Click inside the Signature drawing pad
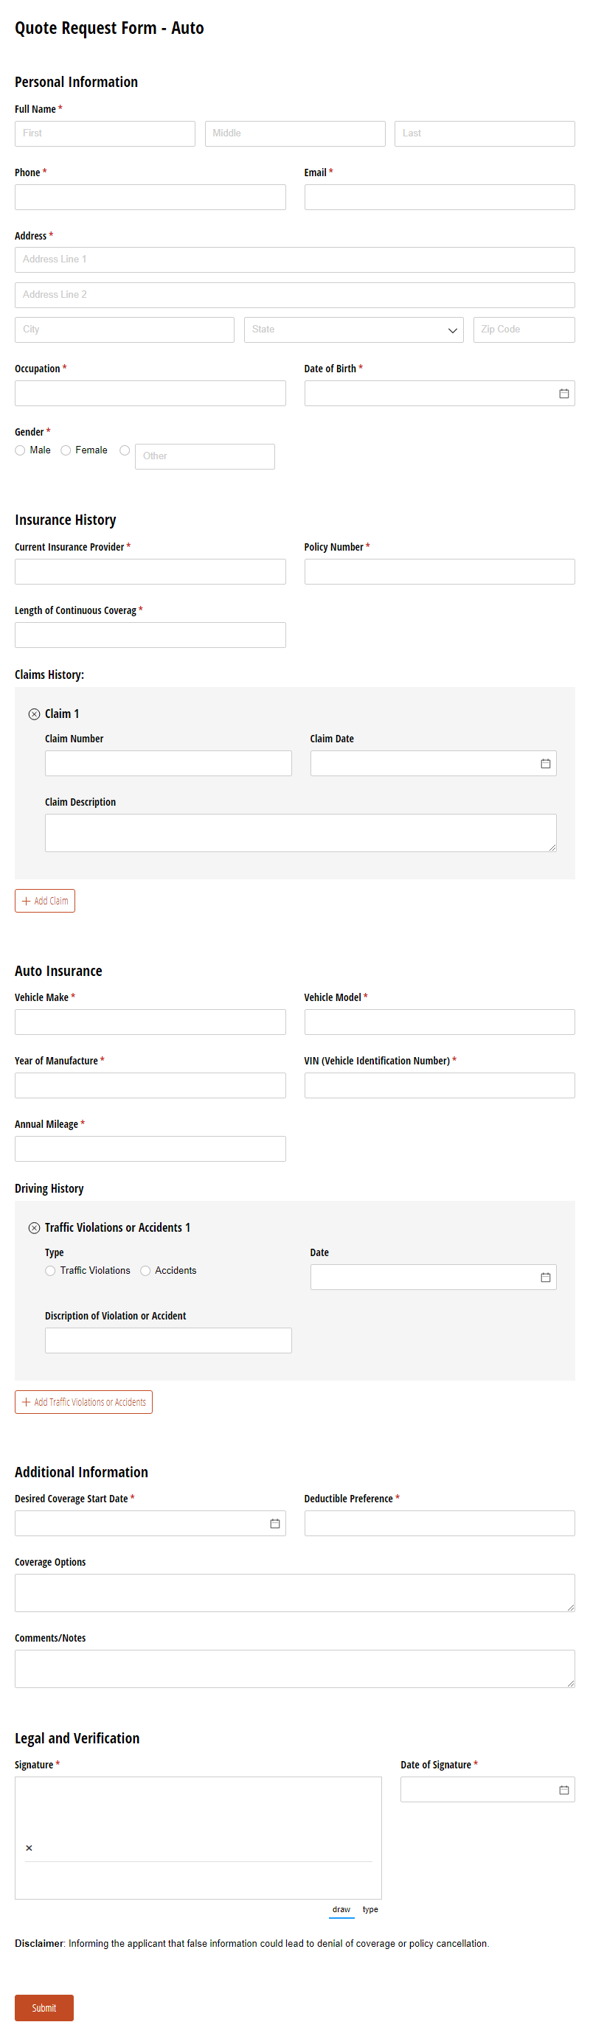This screenshot has height=2036, width=590. 198,1838
